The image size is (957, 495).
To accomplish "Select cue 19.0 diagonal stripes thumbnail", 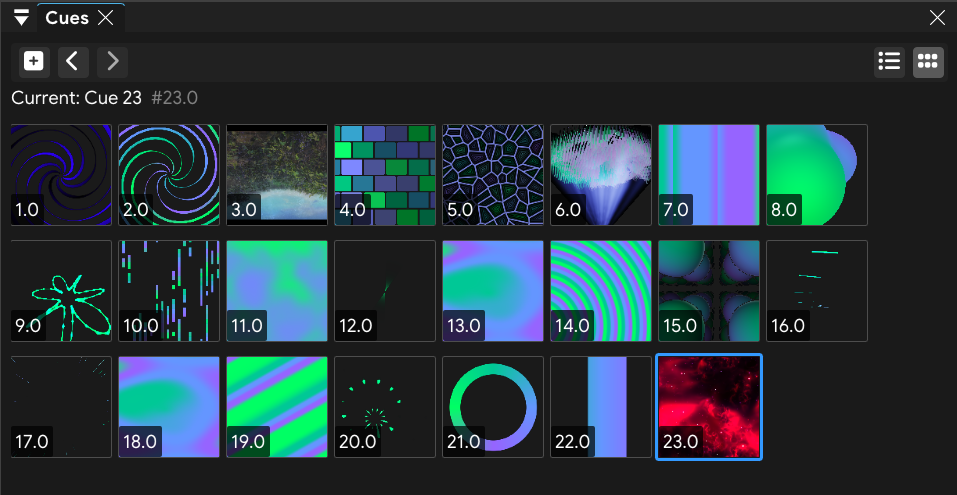I will [277, 407].
